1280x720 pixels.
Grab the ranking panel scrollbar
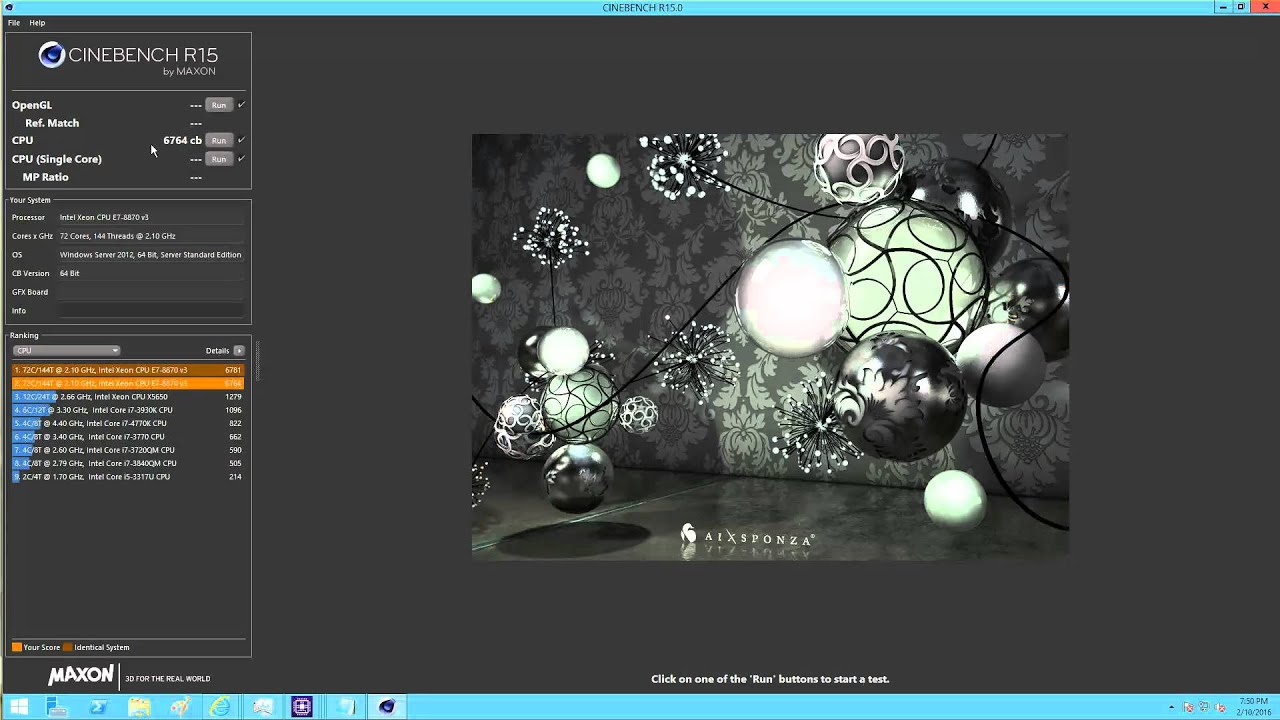click(257, 361)
